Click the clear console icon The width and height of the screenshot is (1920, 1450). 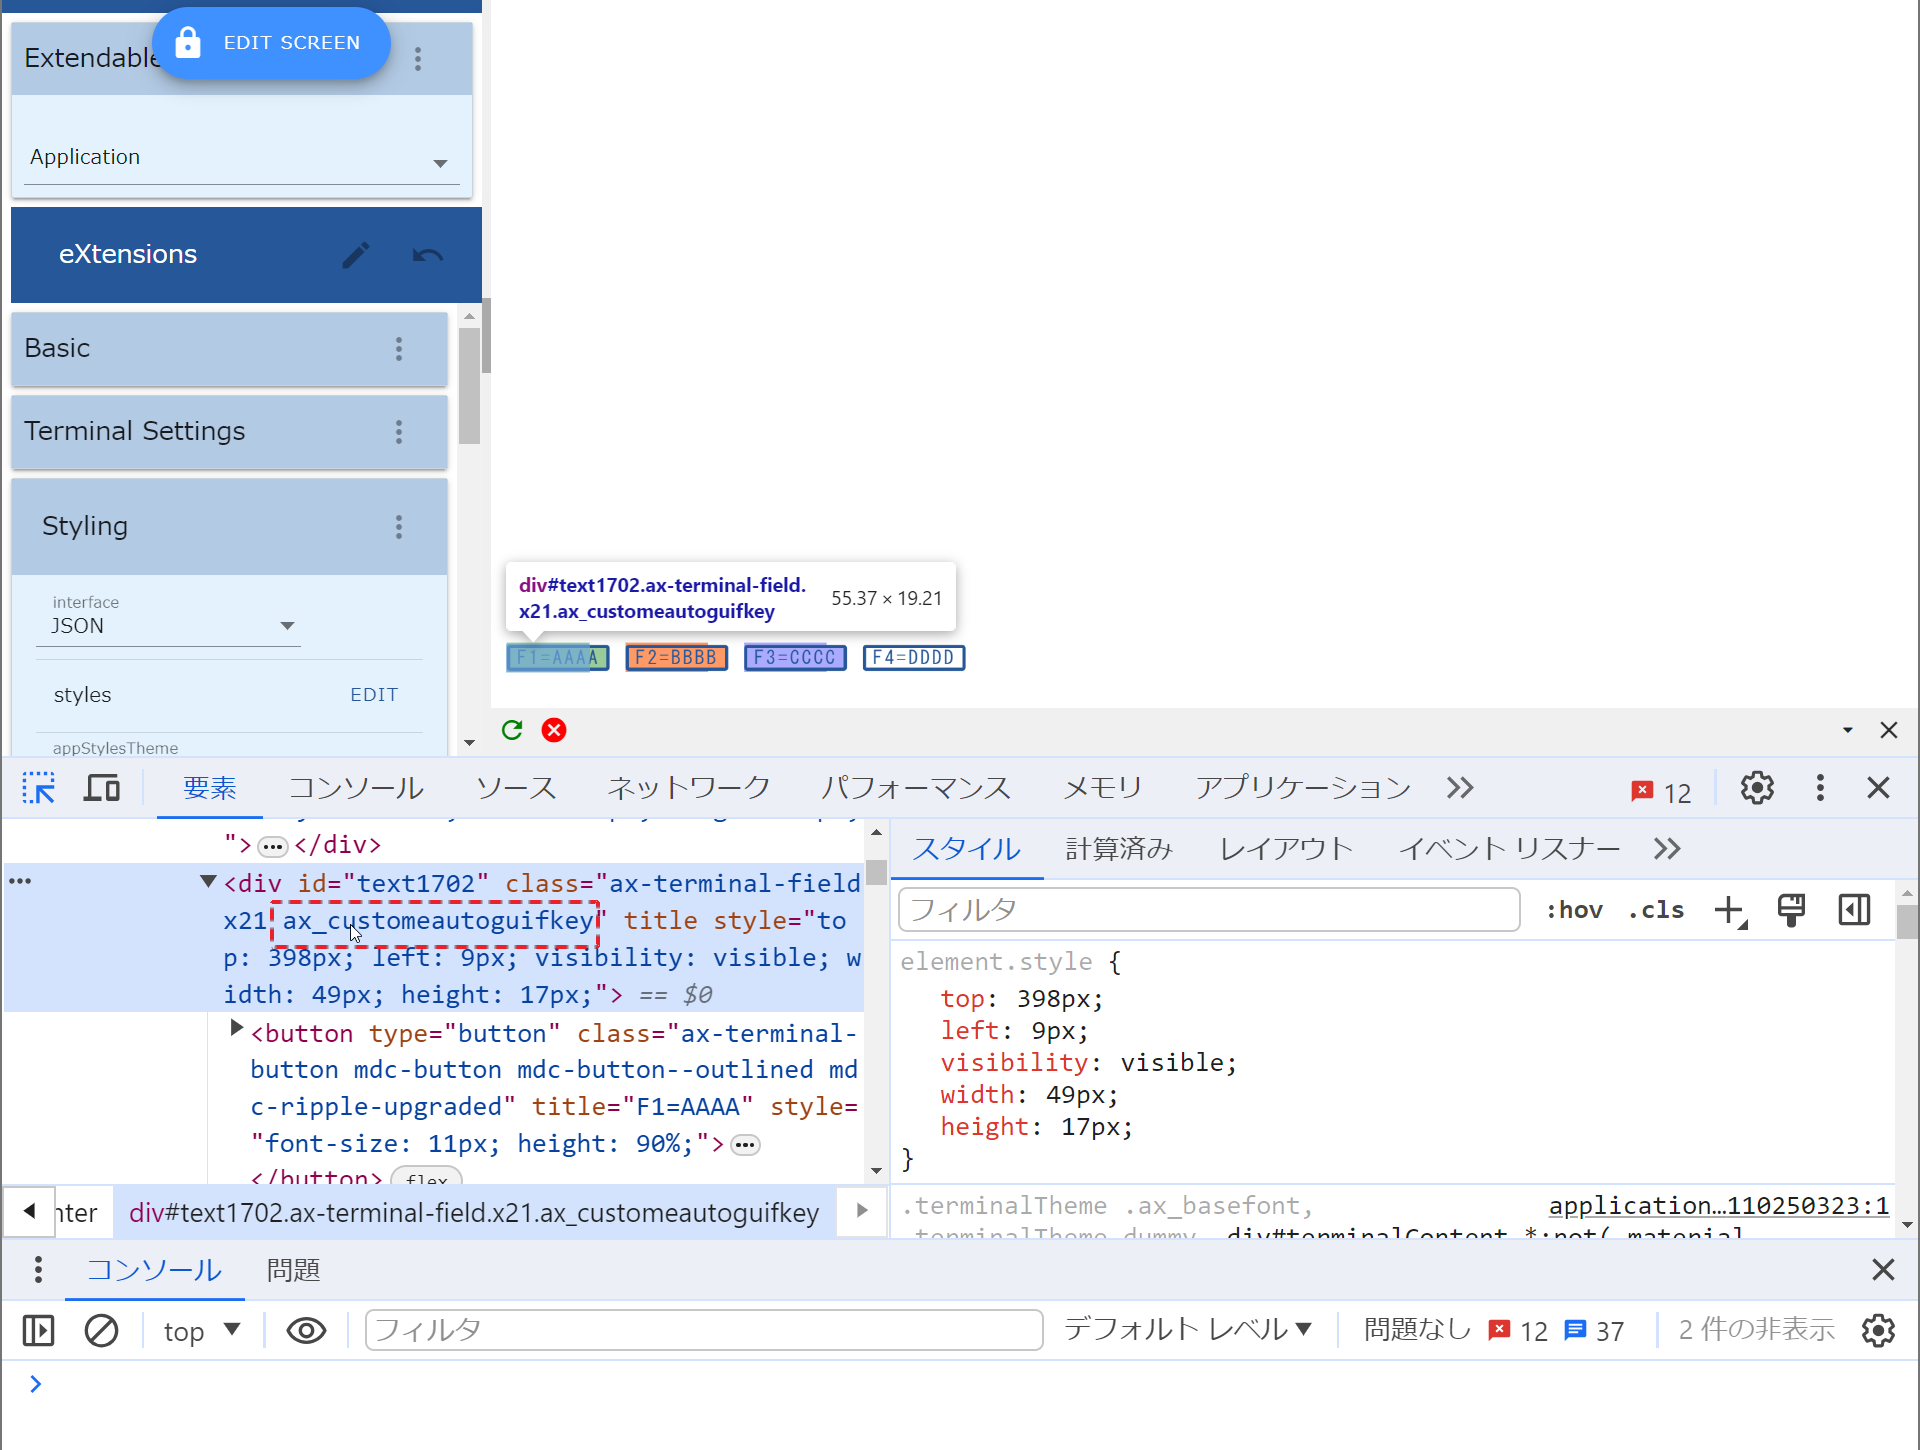(101, 1331)
